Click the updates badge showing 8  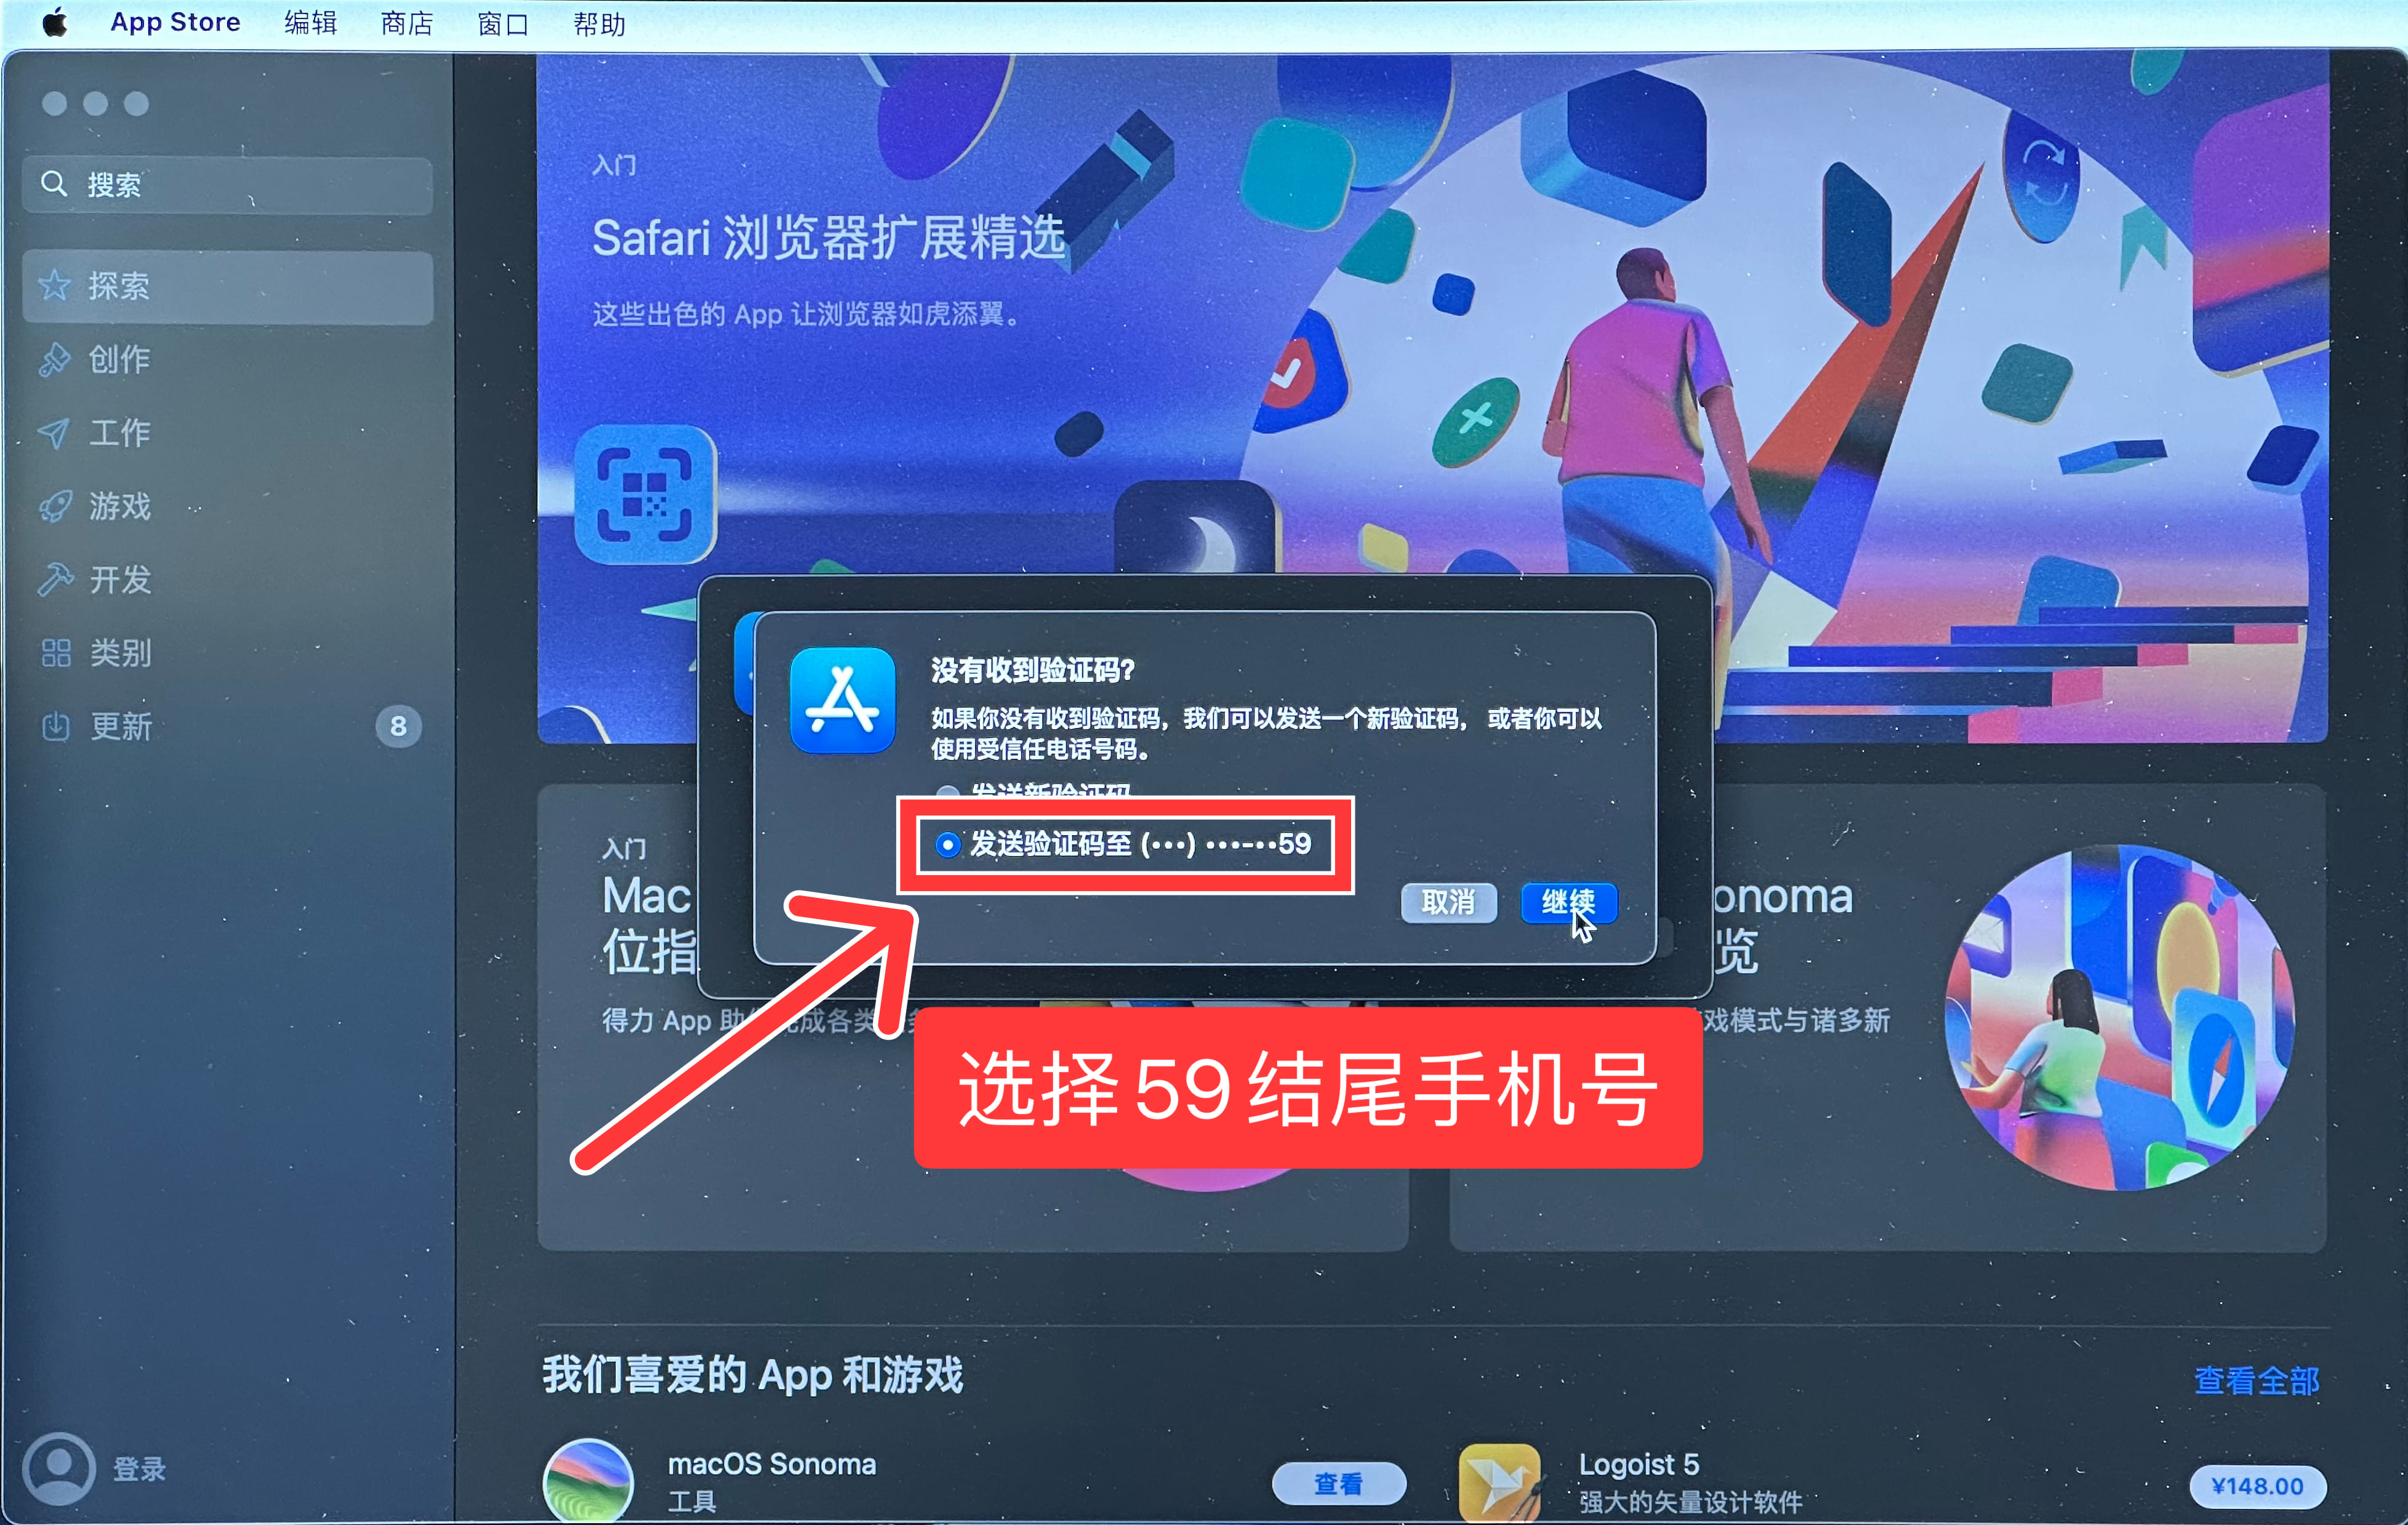point(398,726)
